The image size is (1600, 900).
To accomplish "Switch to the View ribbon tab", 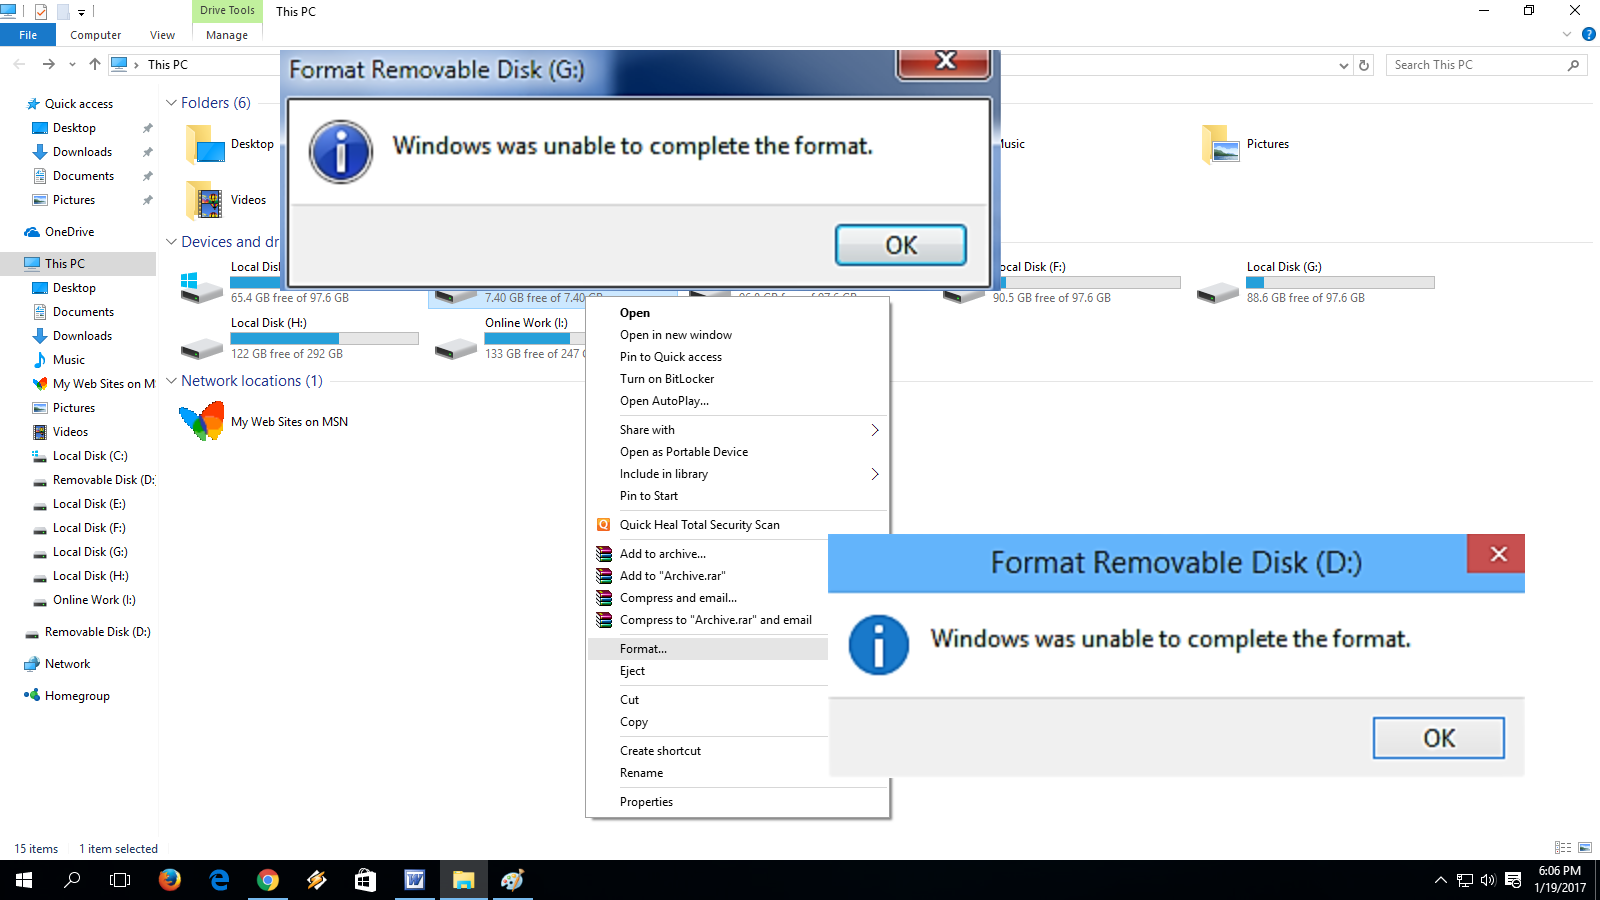I will tap(162, 34).
